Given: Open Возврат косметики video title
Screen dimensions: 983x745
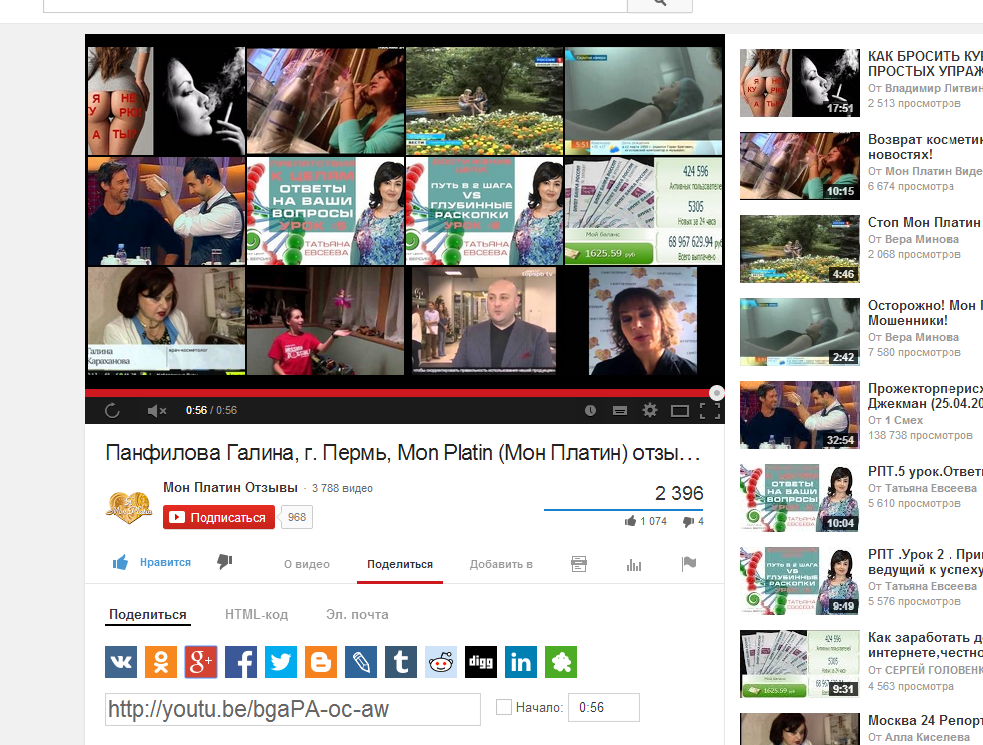Looking at the screenshot, I should click(x=925, y=147).
